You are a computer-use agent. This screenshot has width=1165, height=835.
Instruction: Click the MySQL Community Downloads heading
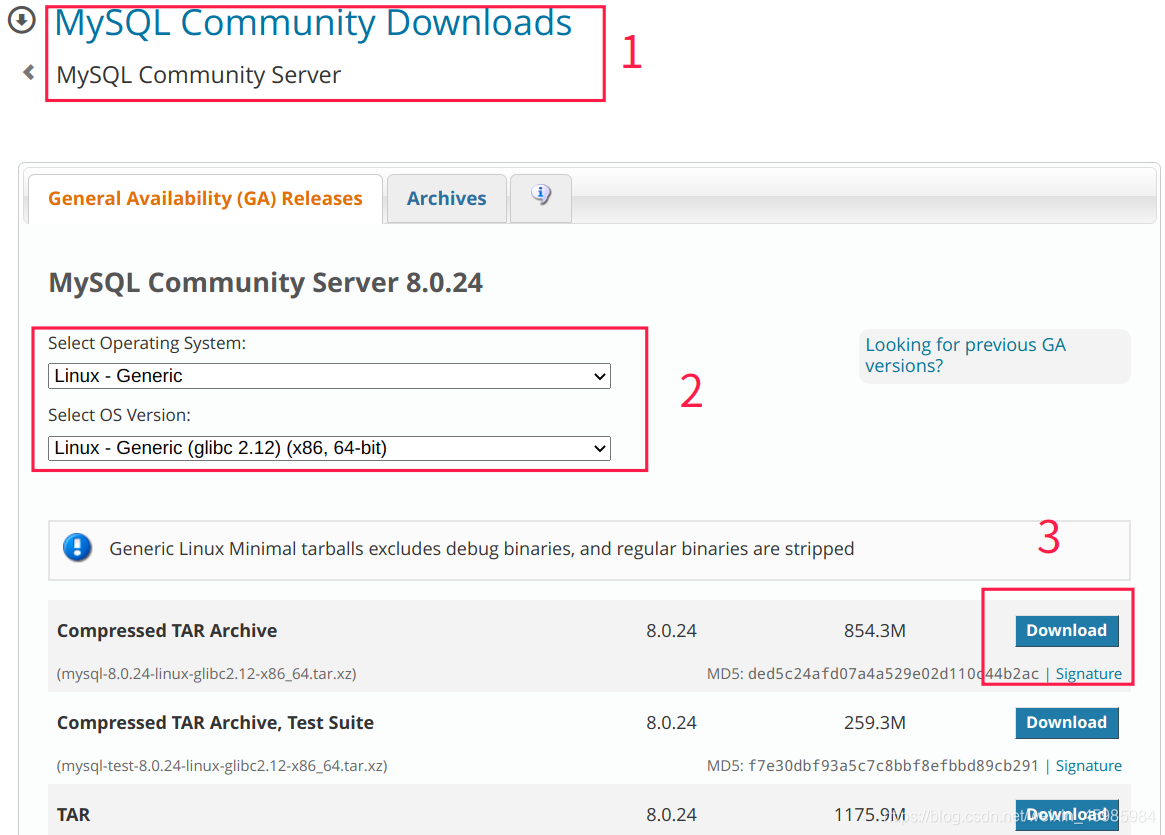(313, 22)
